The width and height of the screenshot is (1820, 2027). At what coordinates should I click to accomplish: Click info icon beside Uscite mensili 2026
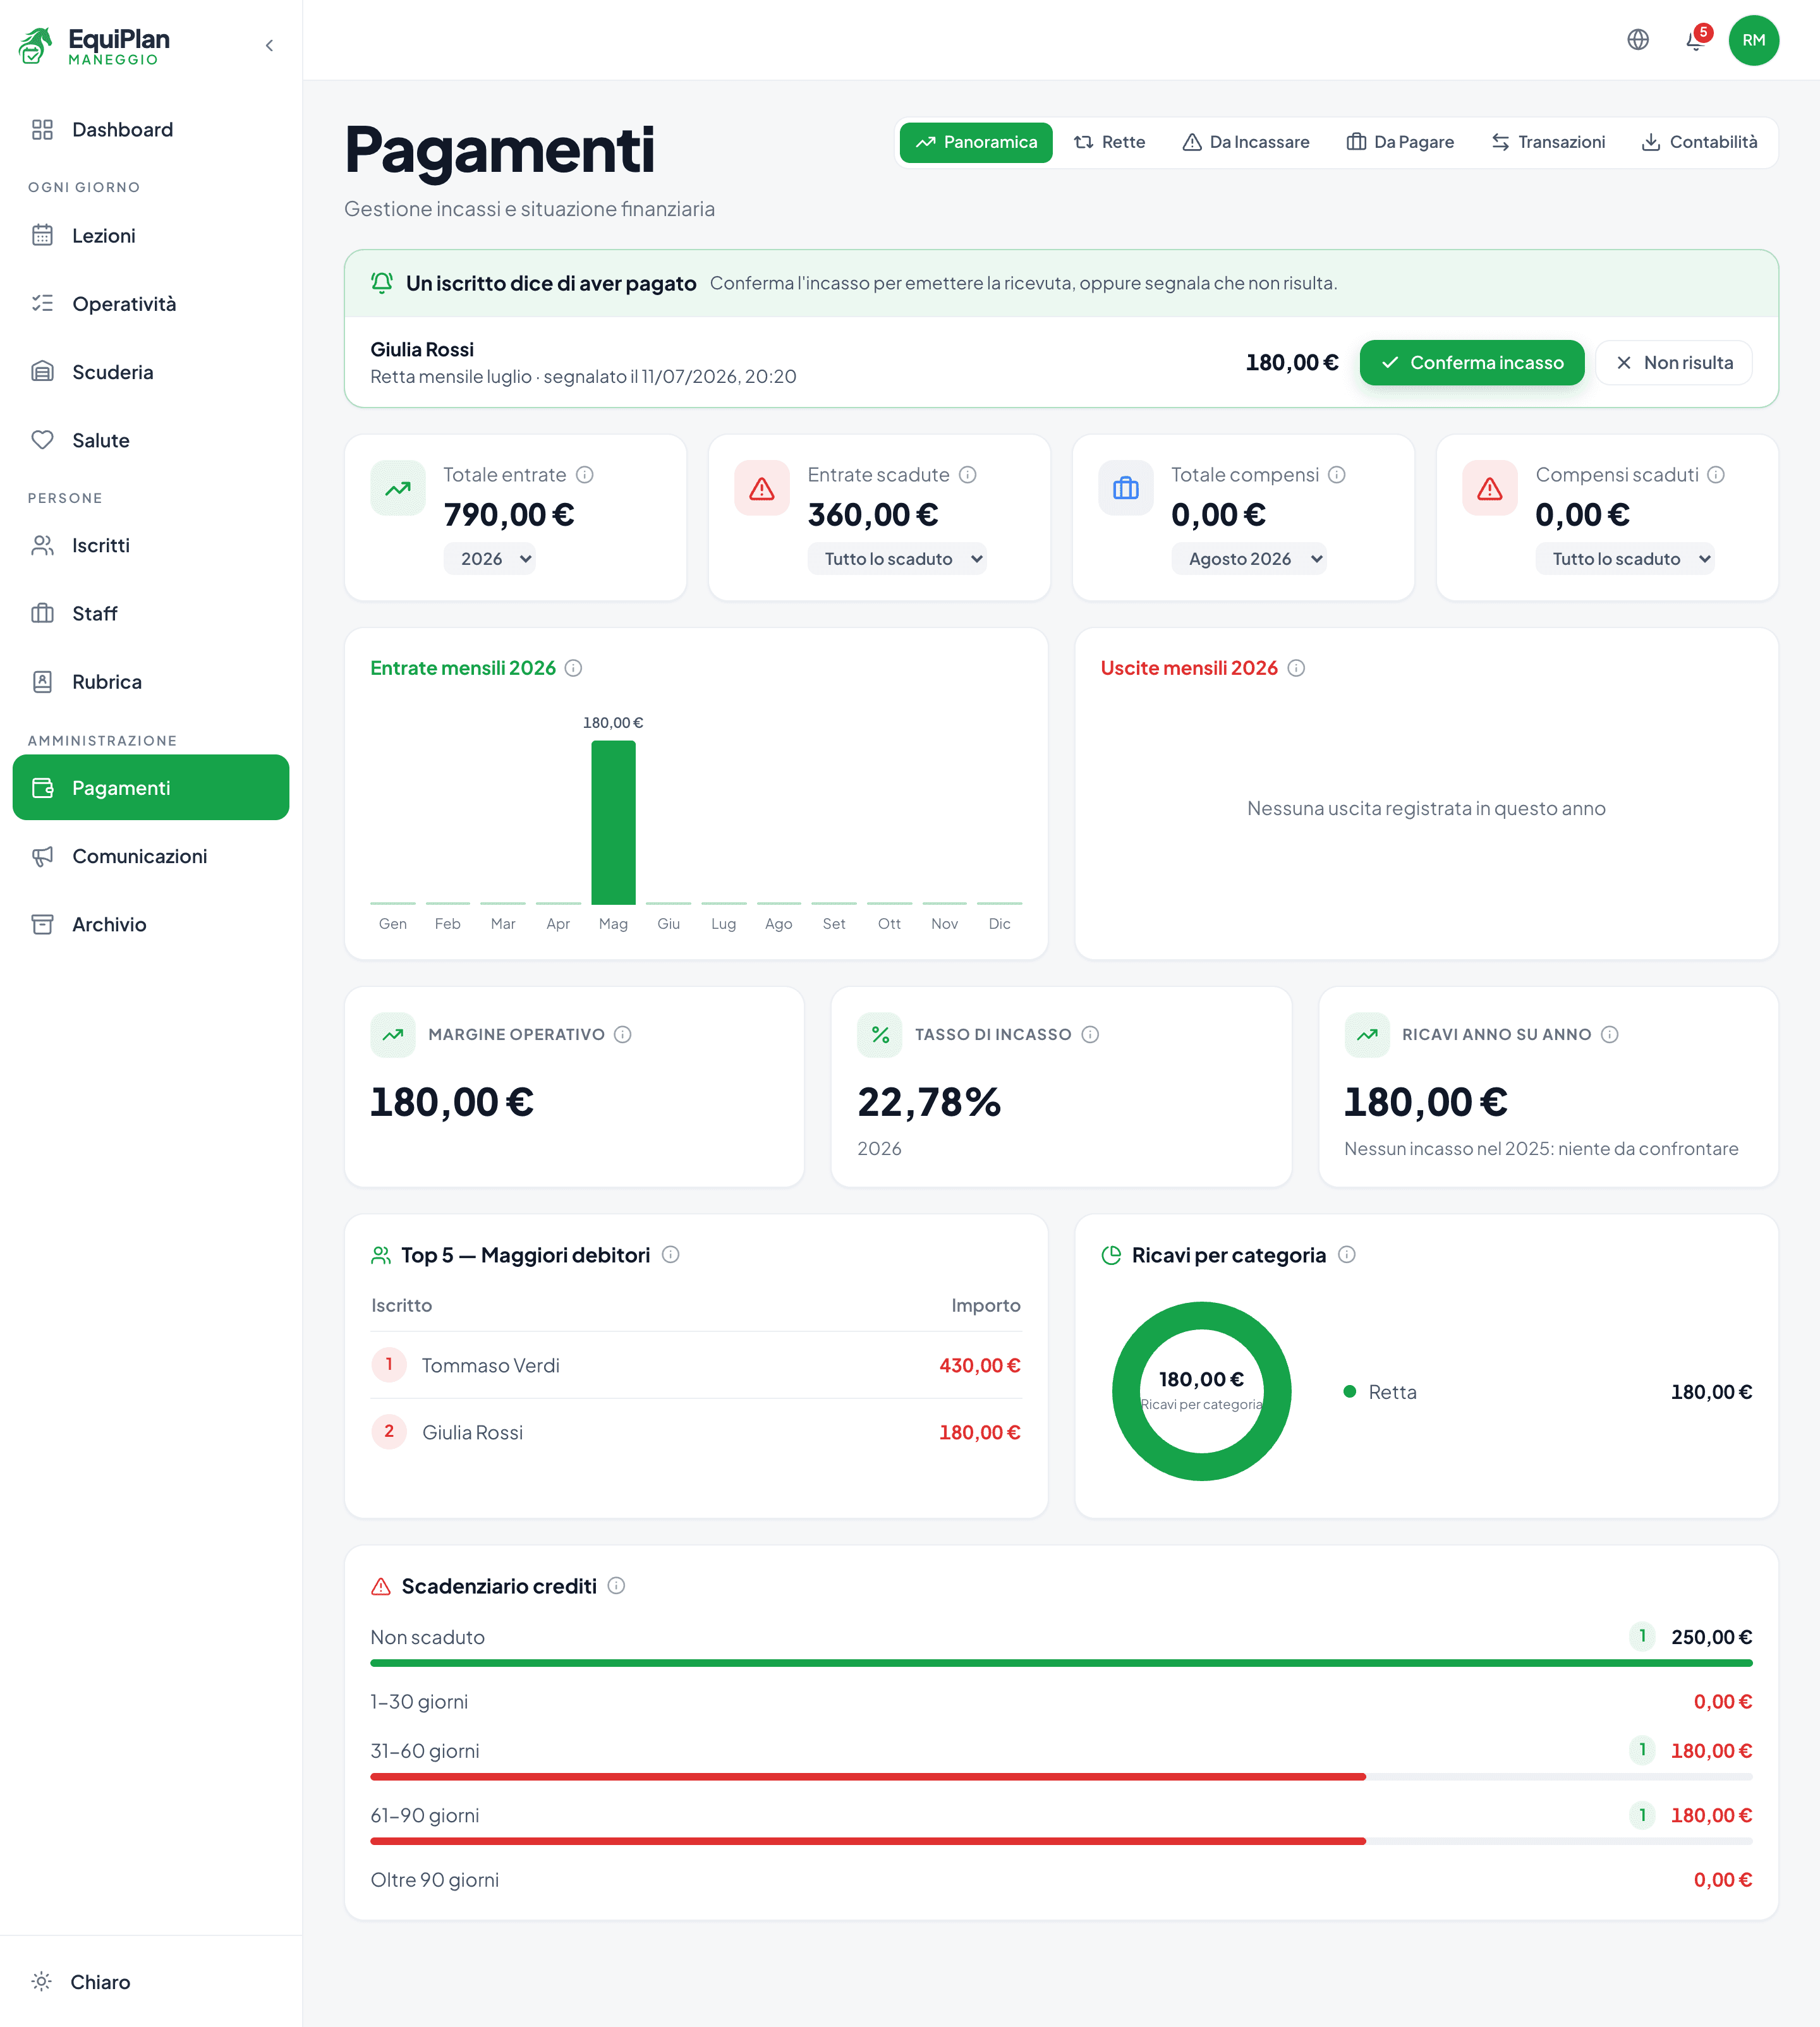click(1296, 668)
